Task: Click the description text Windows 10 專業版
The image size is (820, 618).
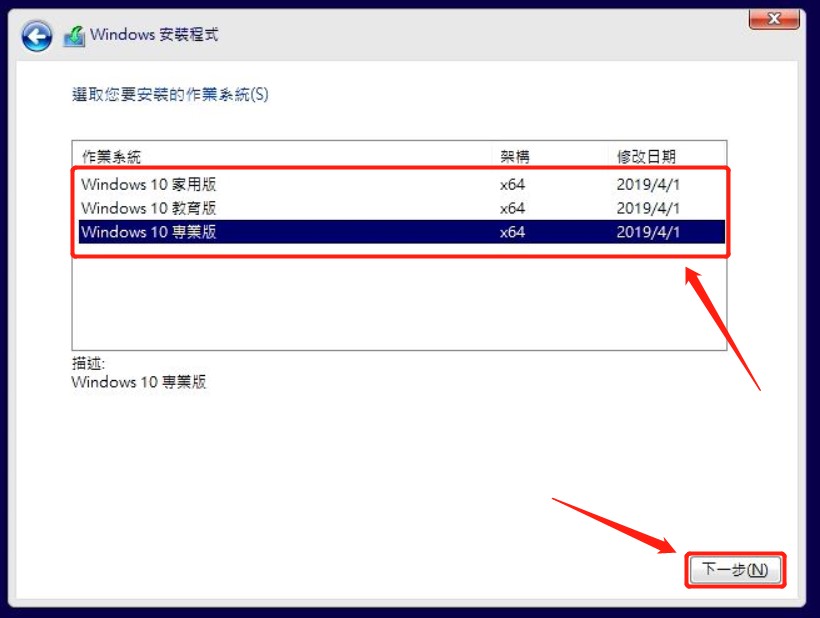Action: point(139,382)
